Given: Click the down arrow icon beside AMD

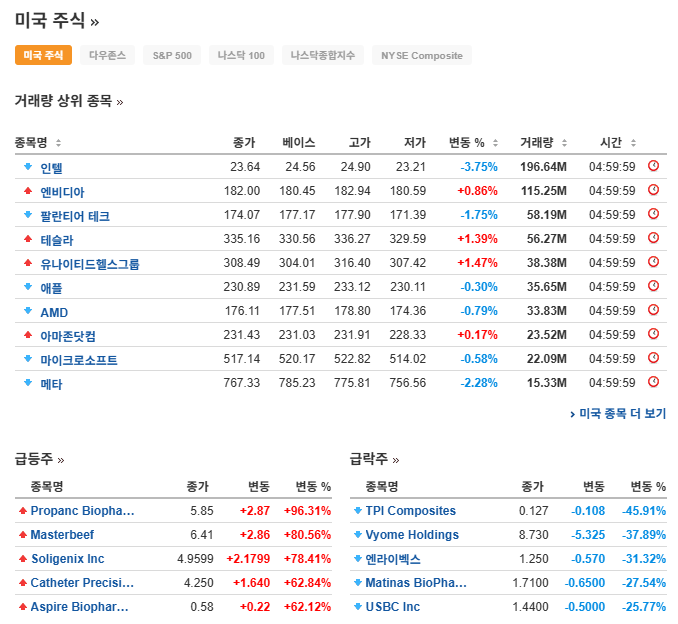Looking at the screenshot, I should coord(28,310).
